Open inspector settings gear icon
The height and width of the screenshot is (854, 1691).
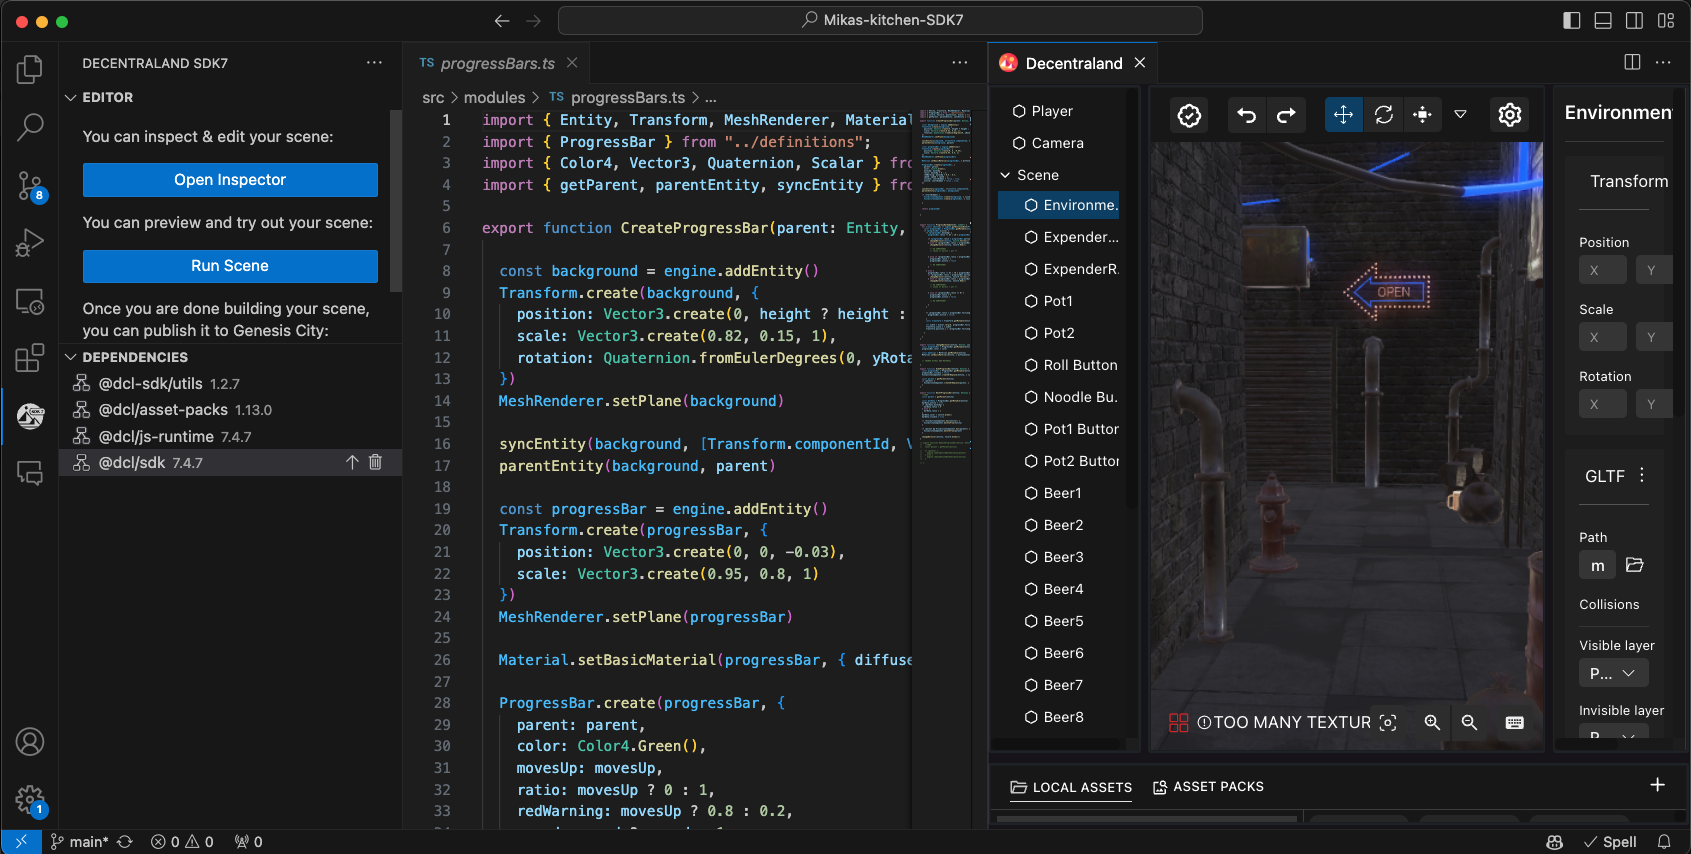coord(1510,115)
